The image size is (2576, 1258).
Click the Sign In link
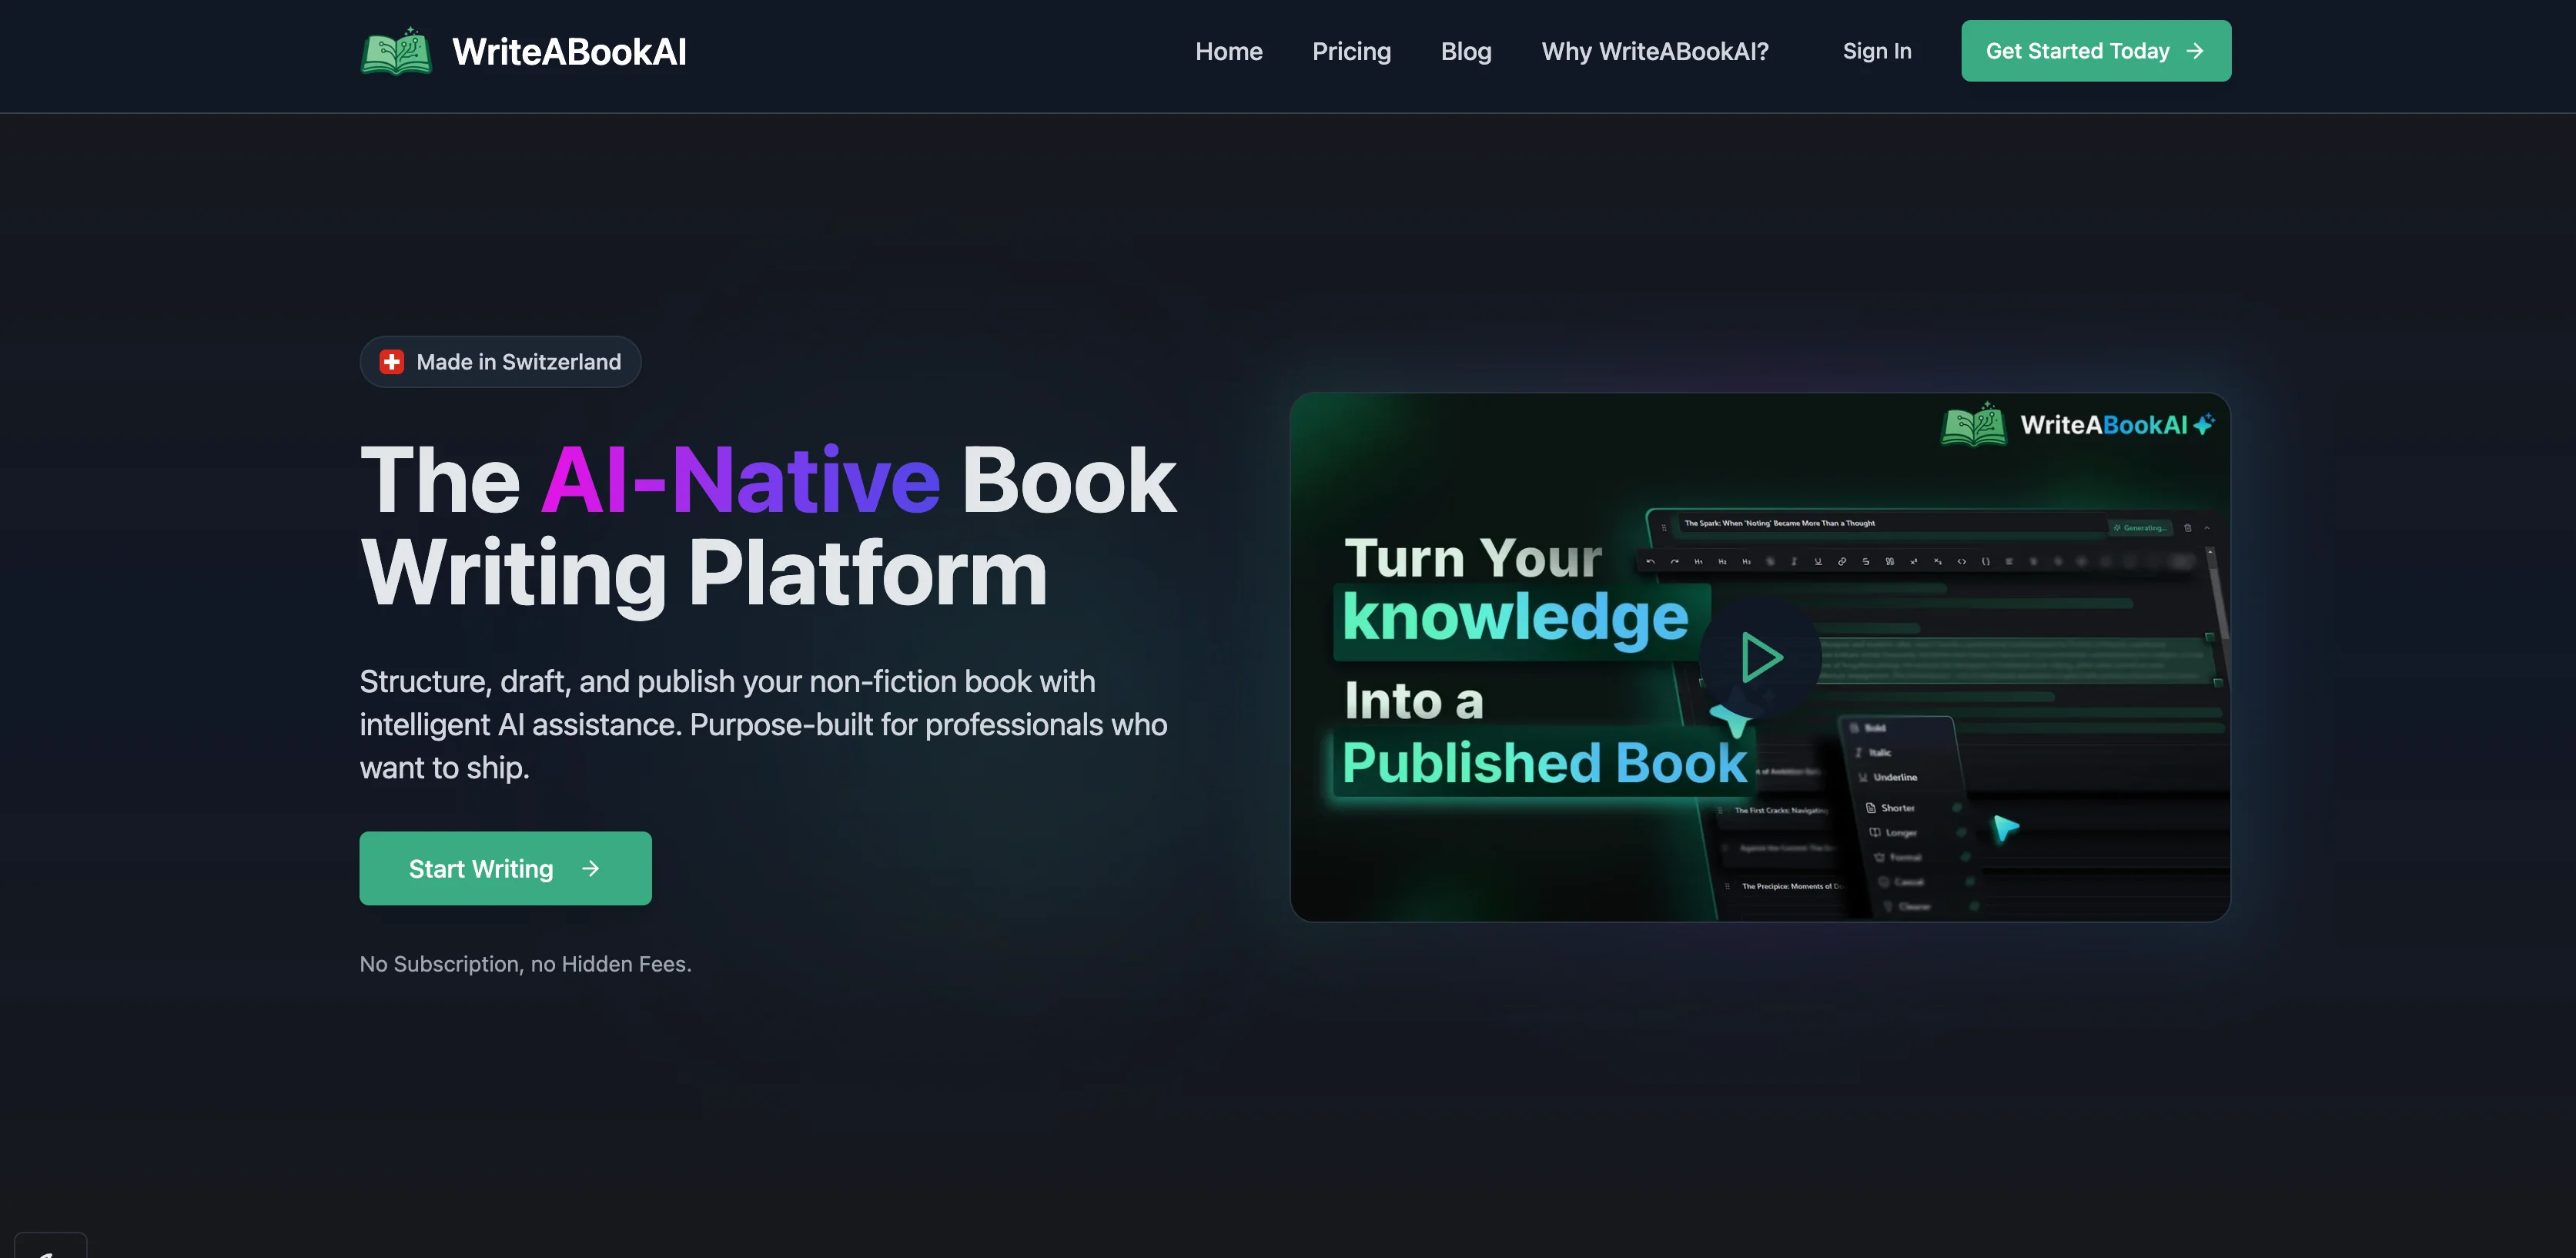click(1876, 51)
